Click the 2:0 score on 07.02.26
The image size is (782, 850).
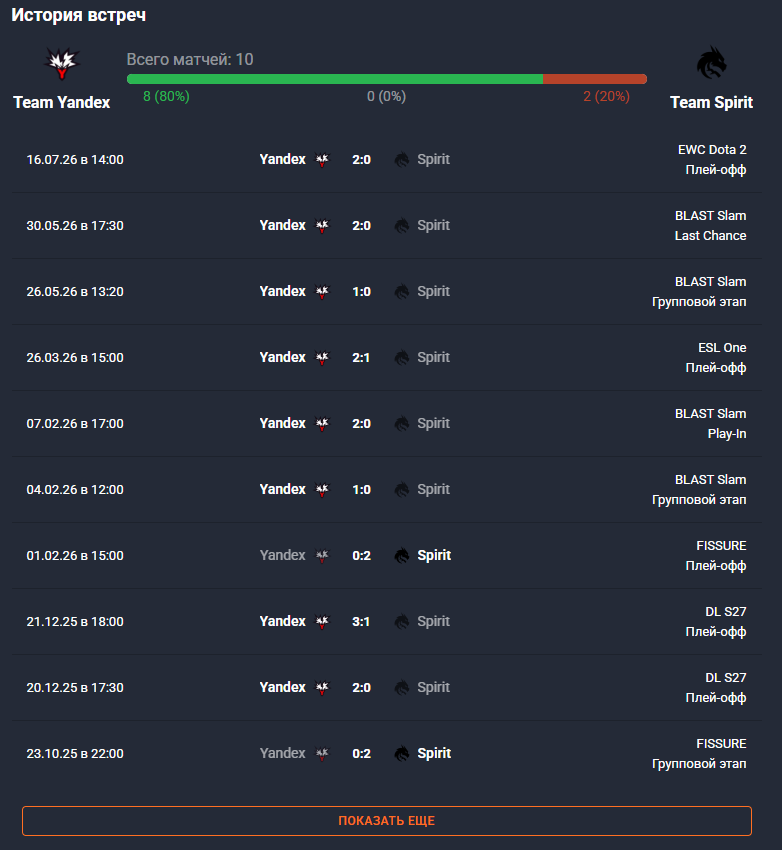[x=361, y=424]
